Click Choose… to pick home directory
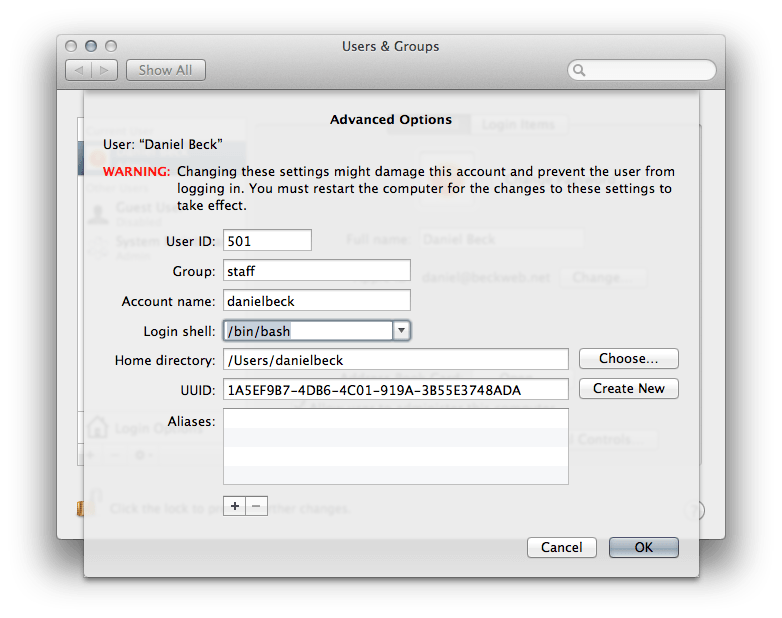The image size is (782, 618). (x=628, y=358)
